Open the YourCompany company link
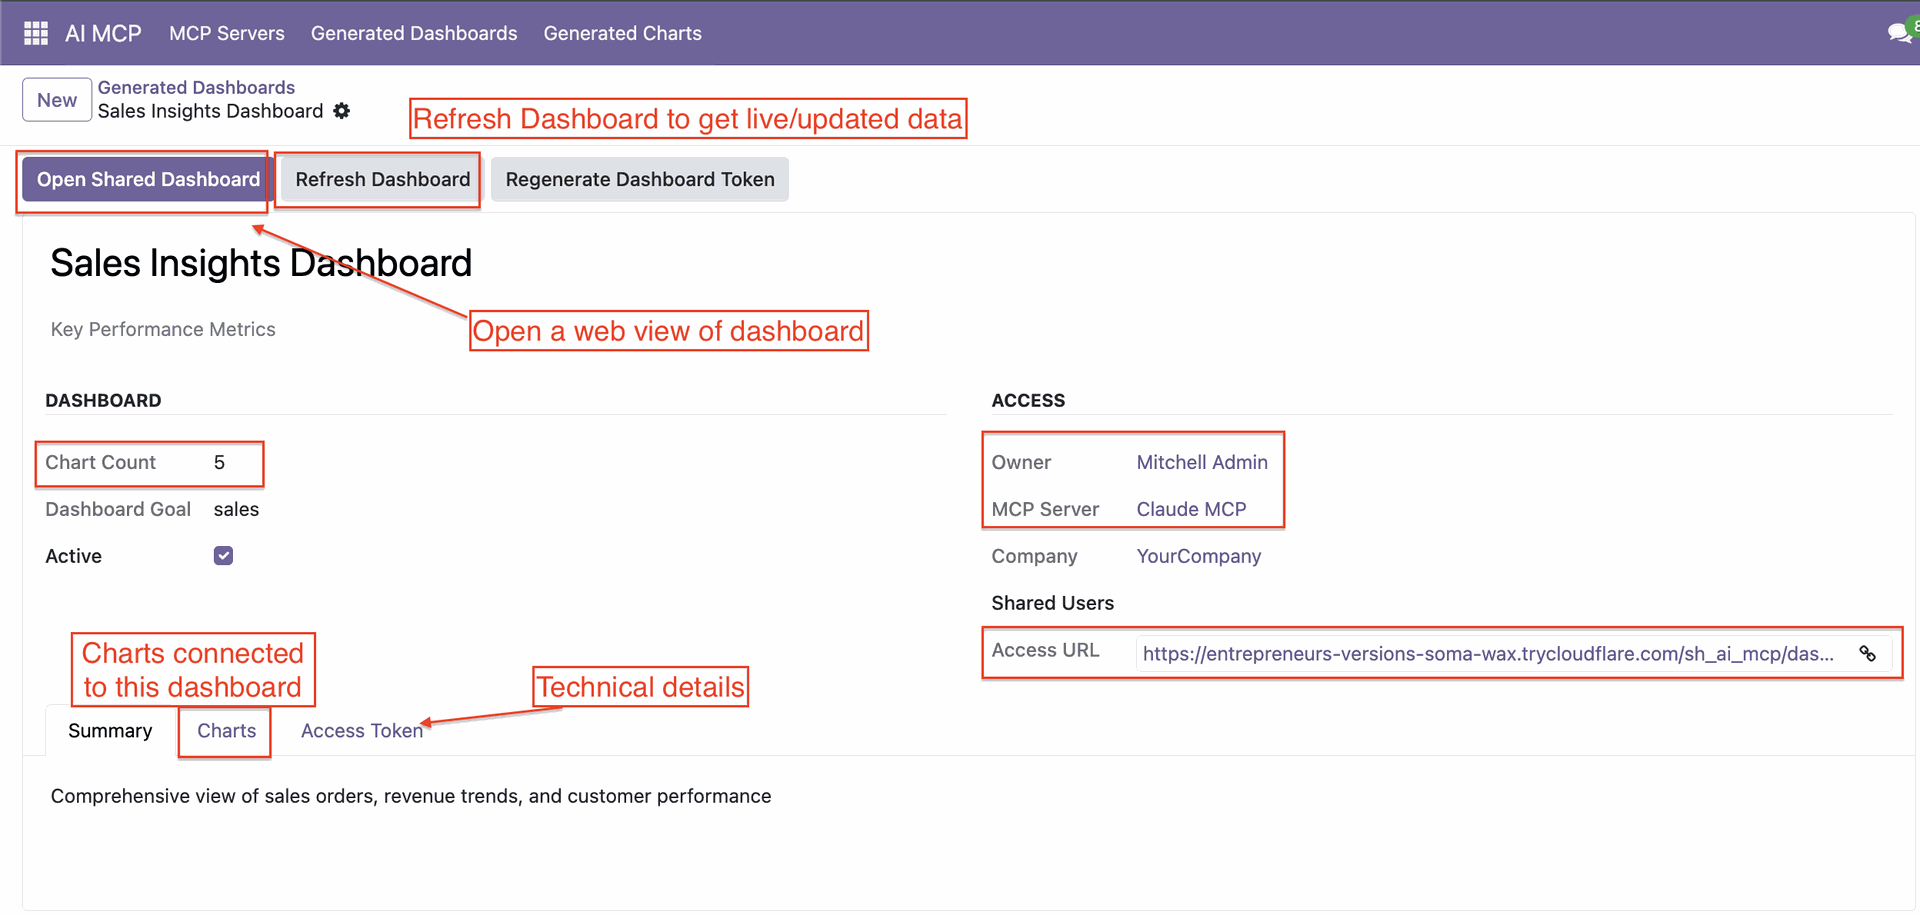 click(1198, 556)
